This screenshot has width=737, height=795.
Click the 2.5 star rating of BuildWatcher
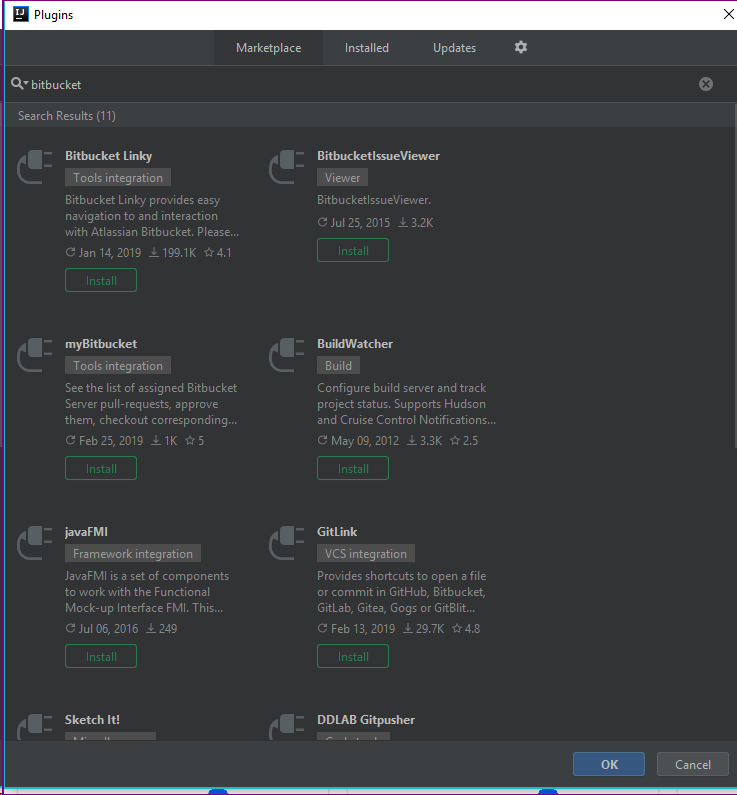click(x=464, y=441)
